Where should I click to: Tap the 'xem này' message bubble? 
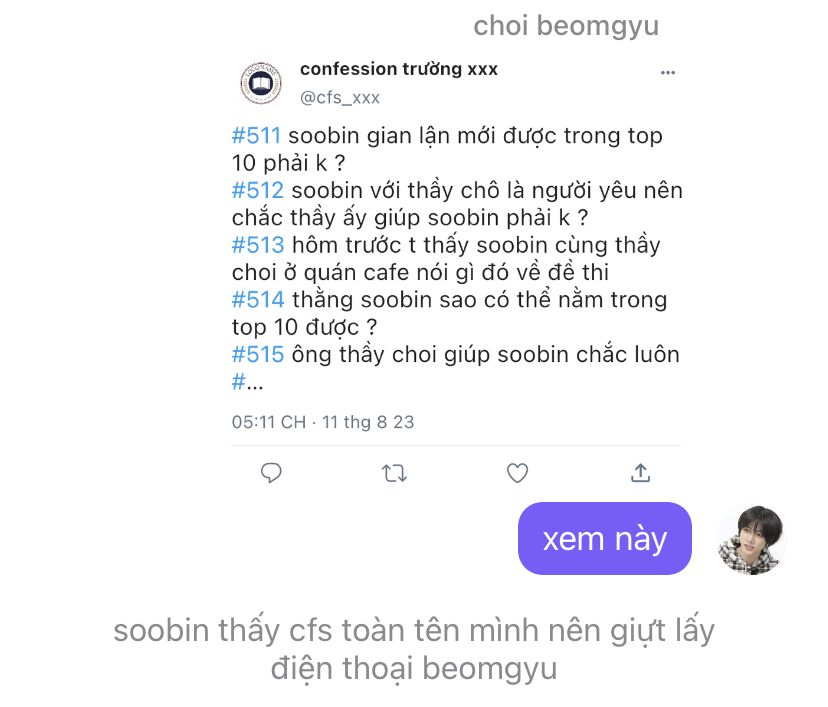tap(605, 539)
